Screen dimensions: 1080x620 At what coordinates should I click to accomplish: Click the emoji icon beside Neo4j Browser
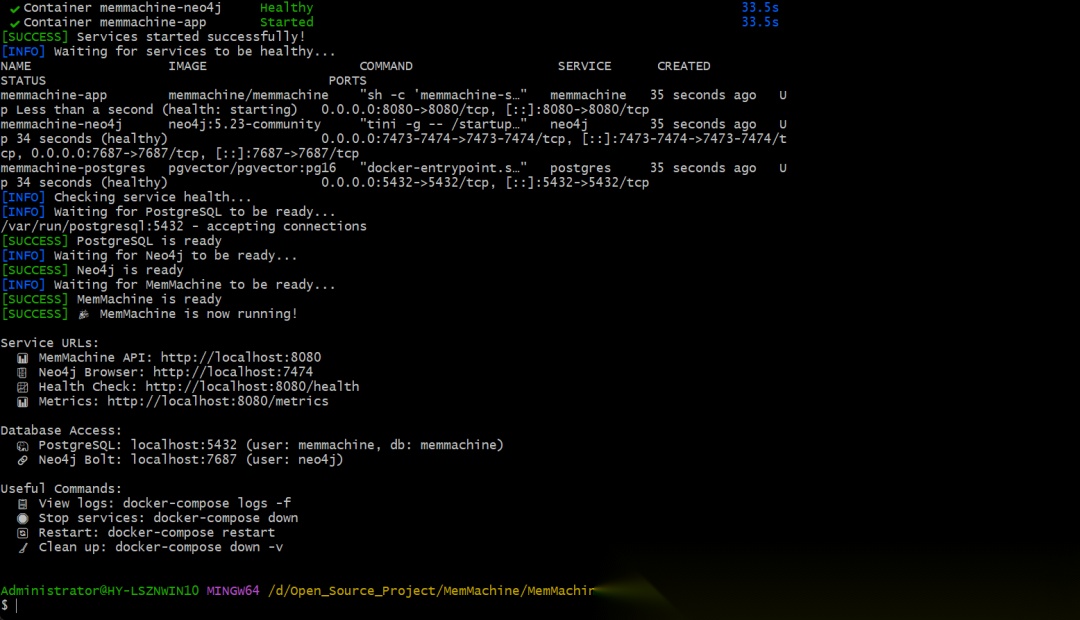click(23, 373)
